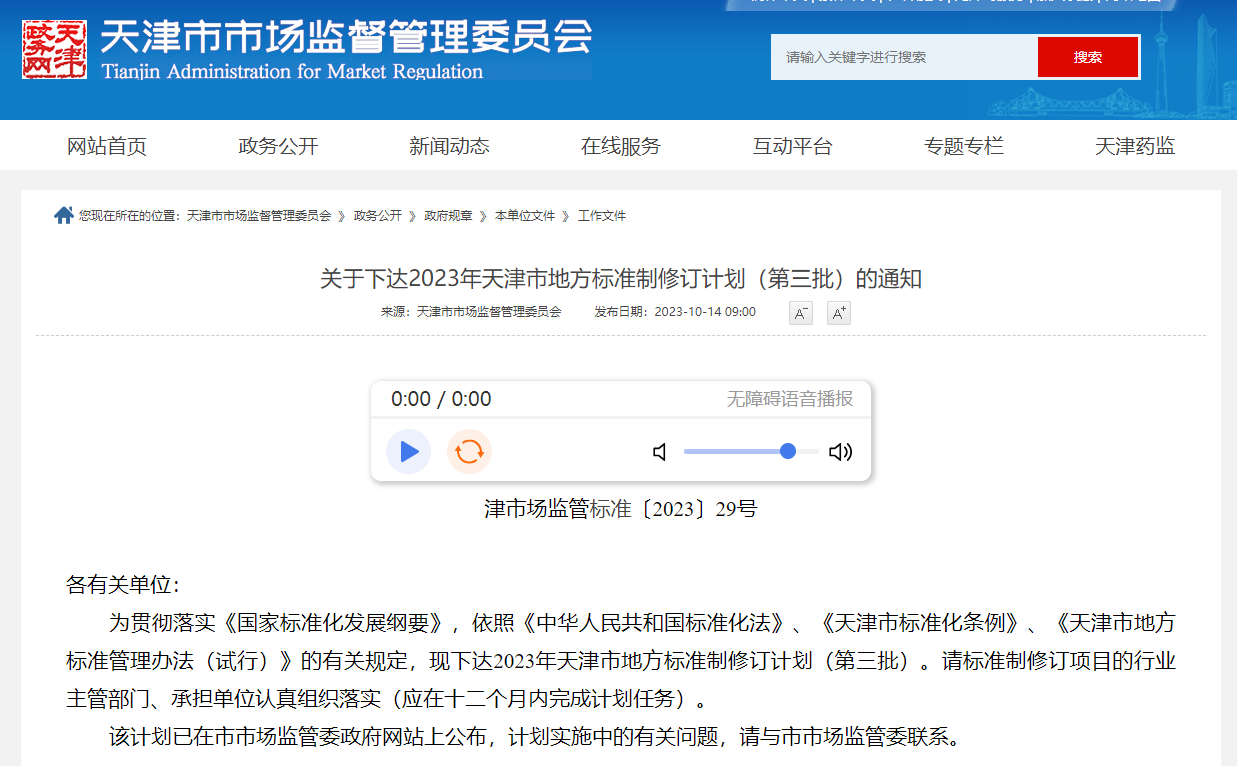Click the orange audio replay icon
Viewport: 1237px width, 766px height.
click(469, 452)
